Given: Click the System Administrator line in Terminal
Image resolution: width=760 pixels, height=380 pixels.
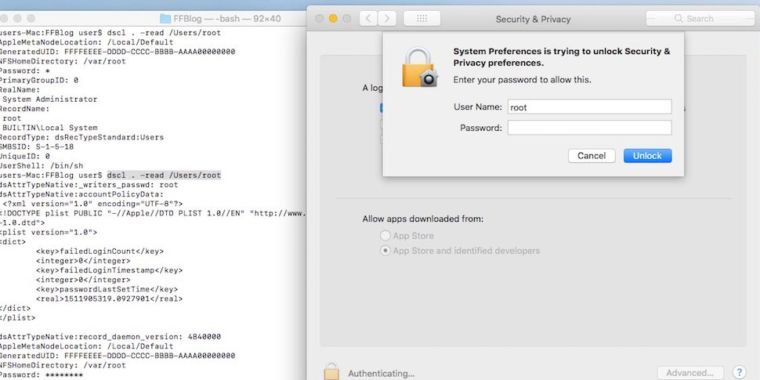Looking at the screenshot, I should pyautogui.click(x=50, y=99).
